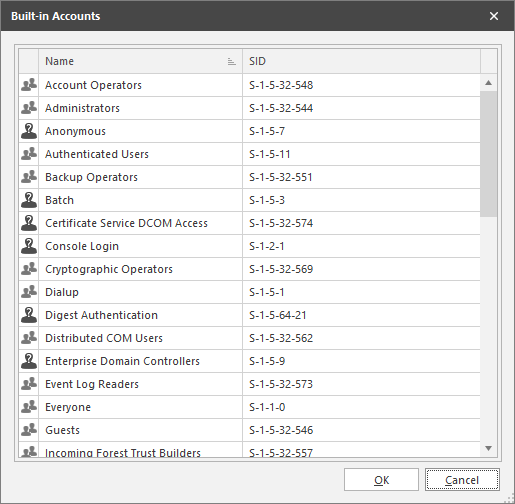Screen dimensions: 515x504
Task: Click SID cell S-1-5-1
Action: 361,292
